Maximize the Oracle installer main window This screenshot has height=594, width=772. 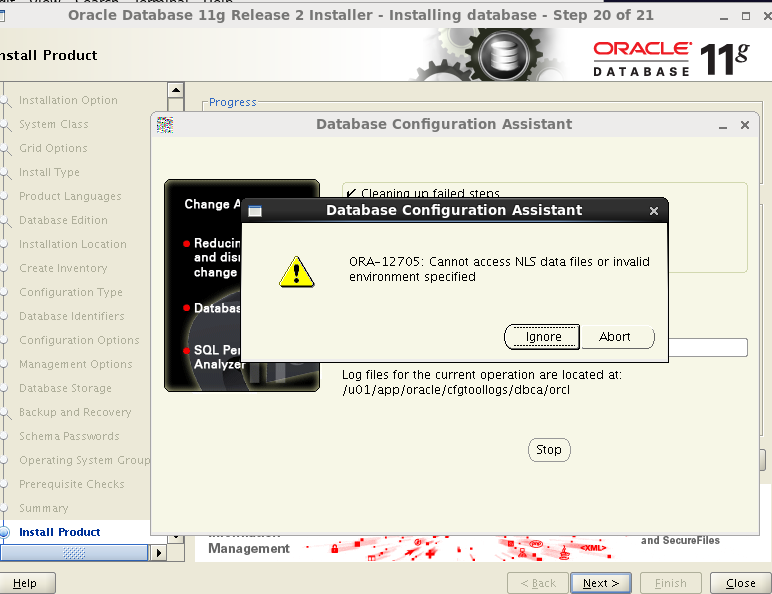click(x=746, y=16)
